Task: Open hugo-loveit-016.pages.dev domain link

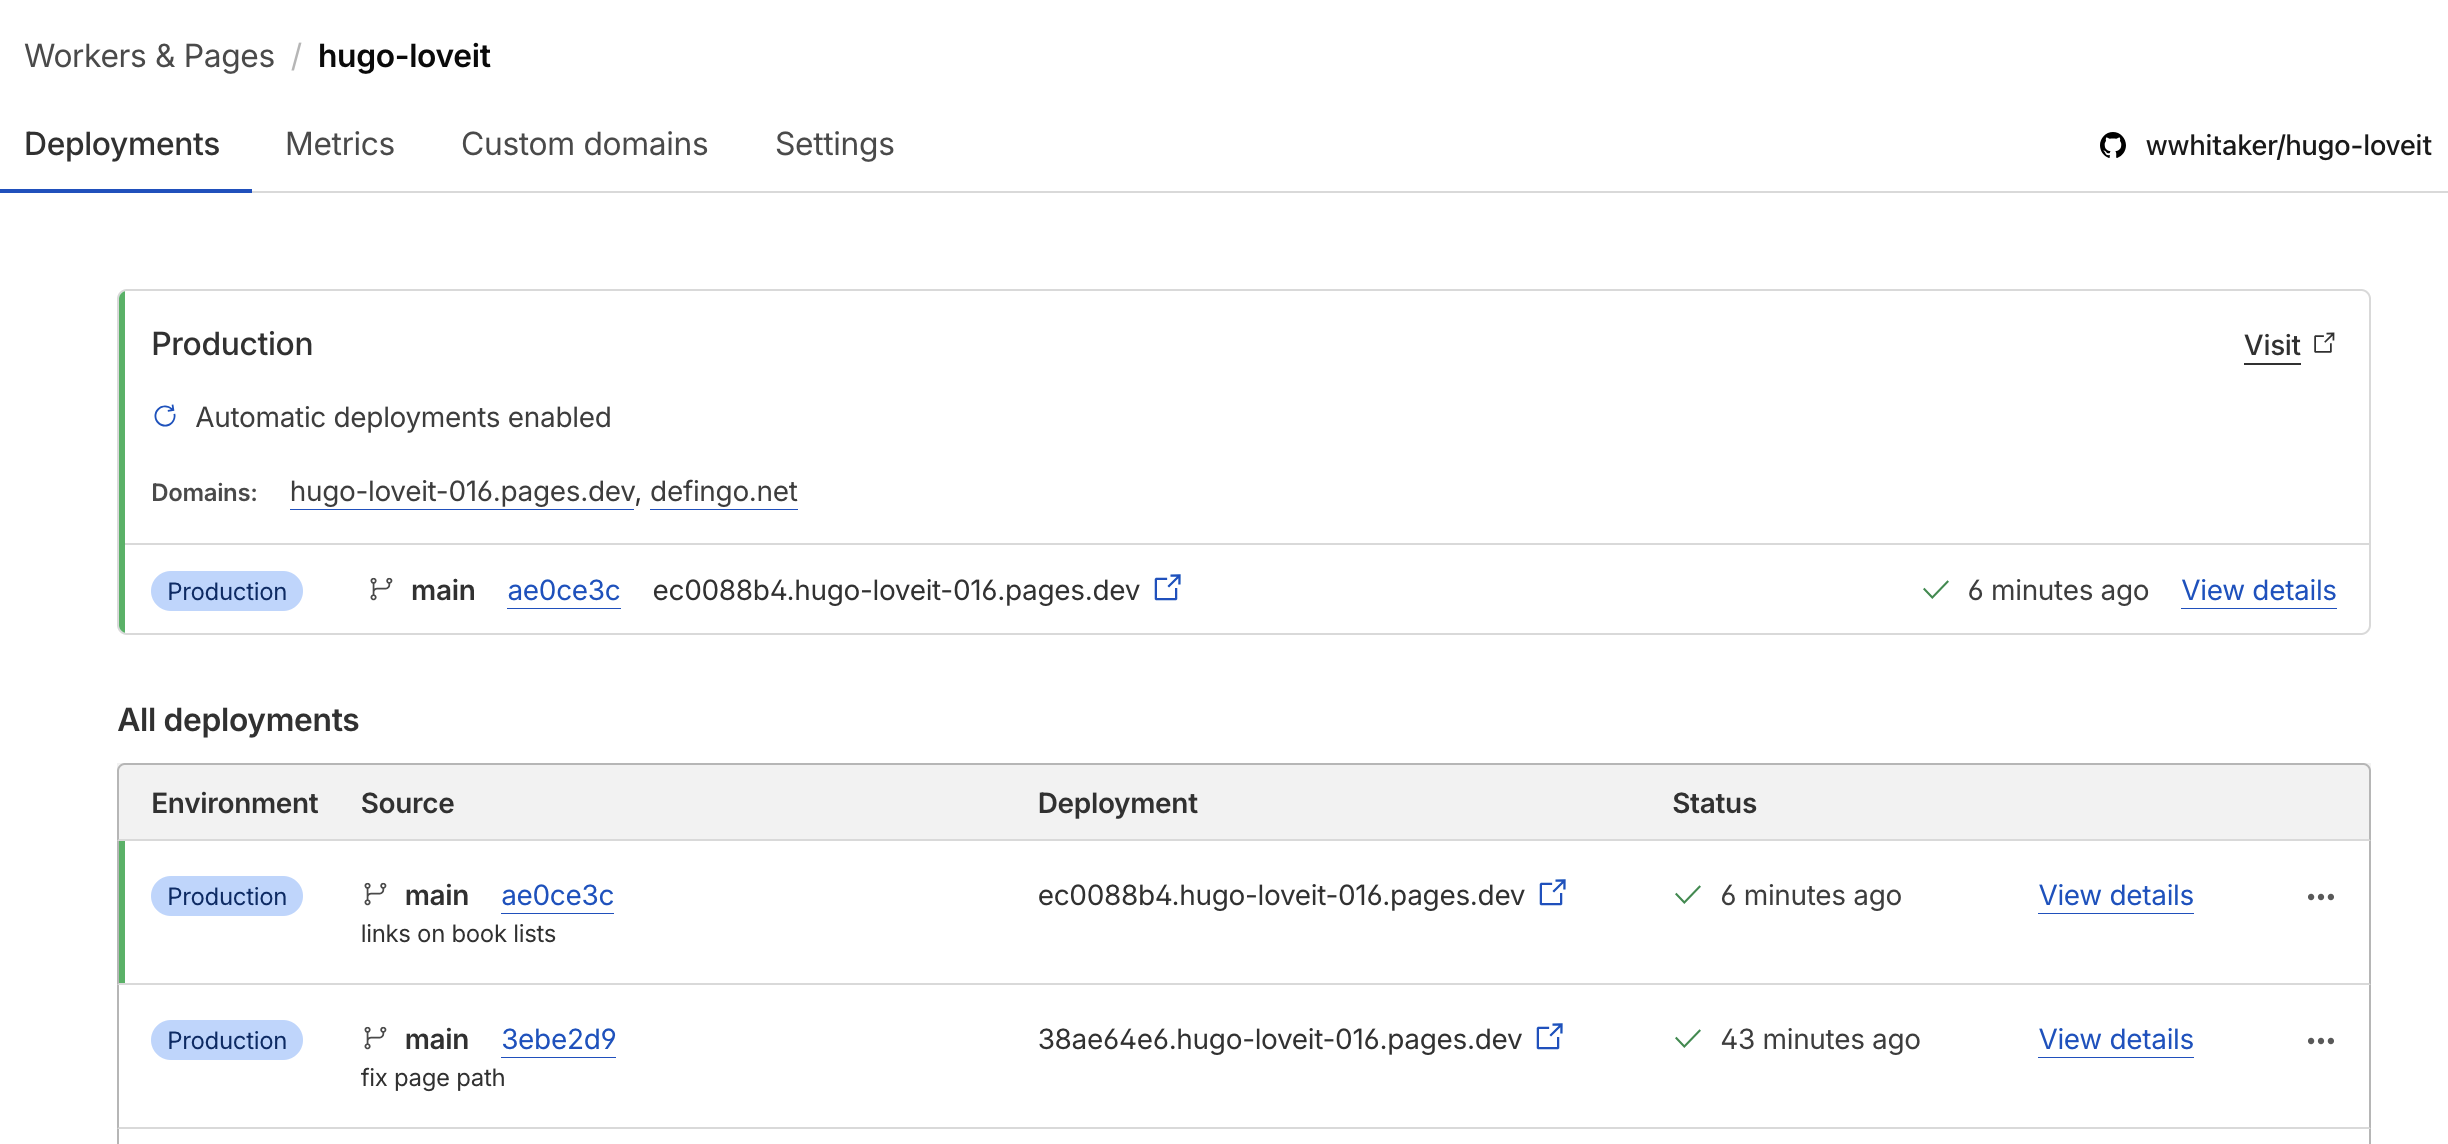Action: (462, 492)
